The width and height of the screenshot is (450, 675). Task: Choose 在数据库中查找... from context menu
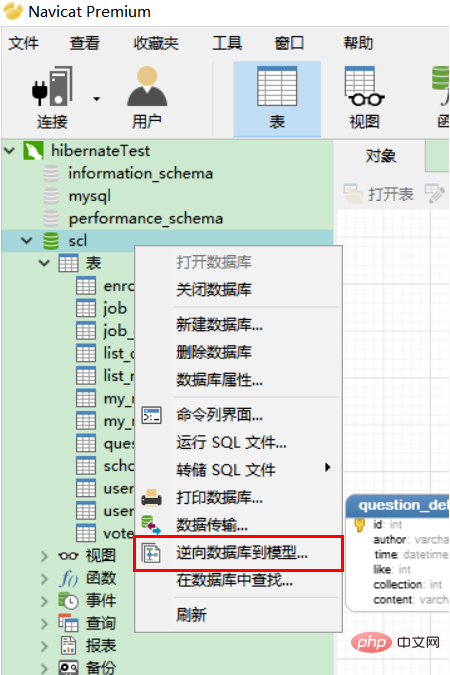[239, 581]
